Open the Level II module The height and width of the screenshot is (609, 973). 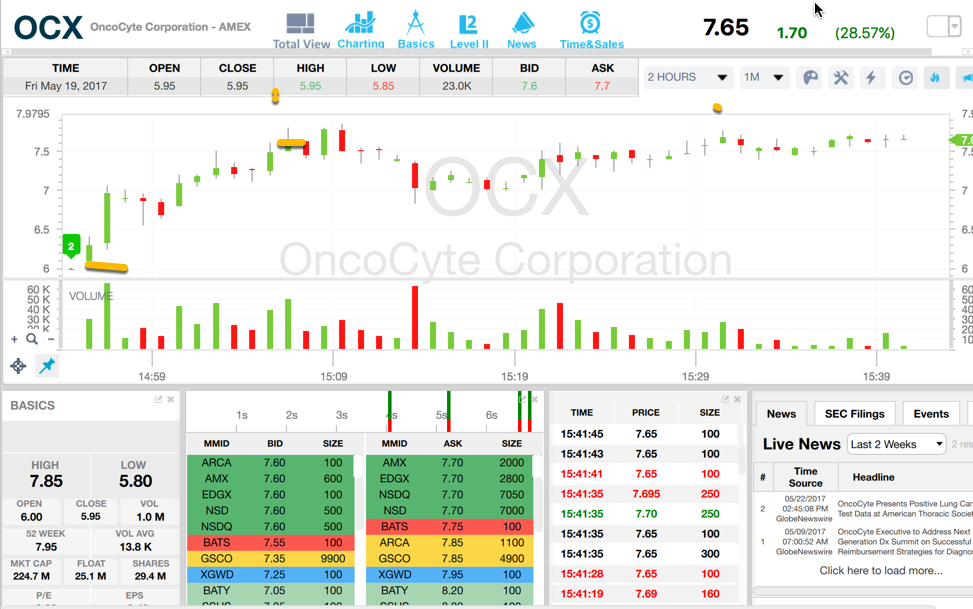(469, 30)
